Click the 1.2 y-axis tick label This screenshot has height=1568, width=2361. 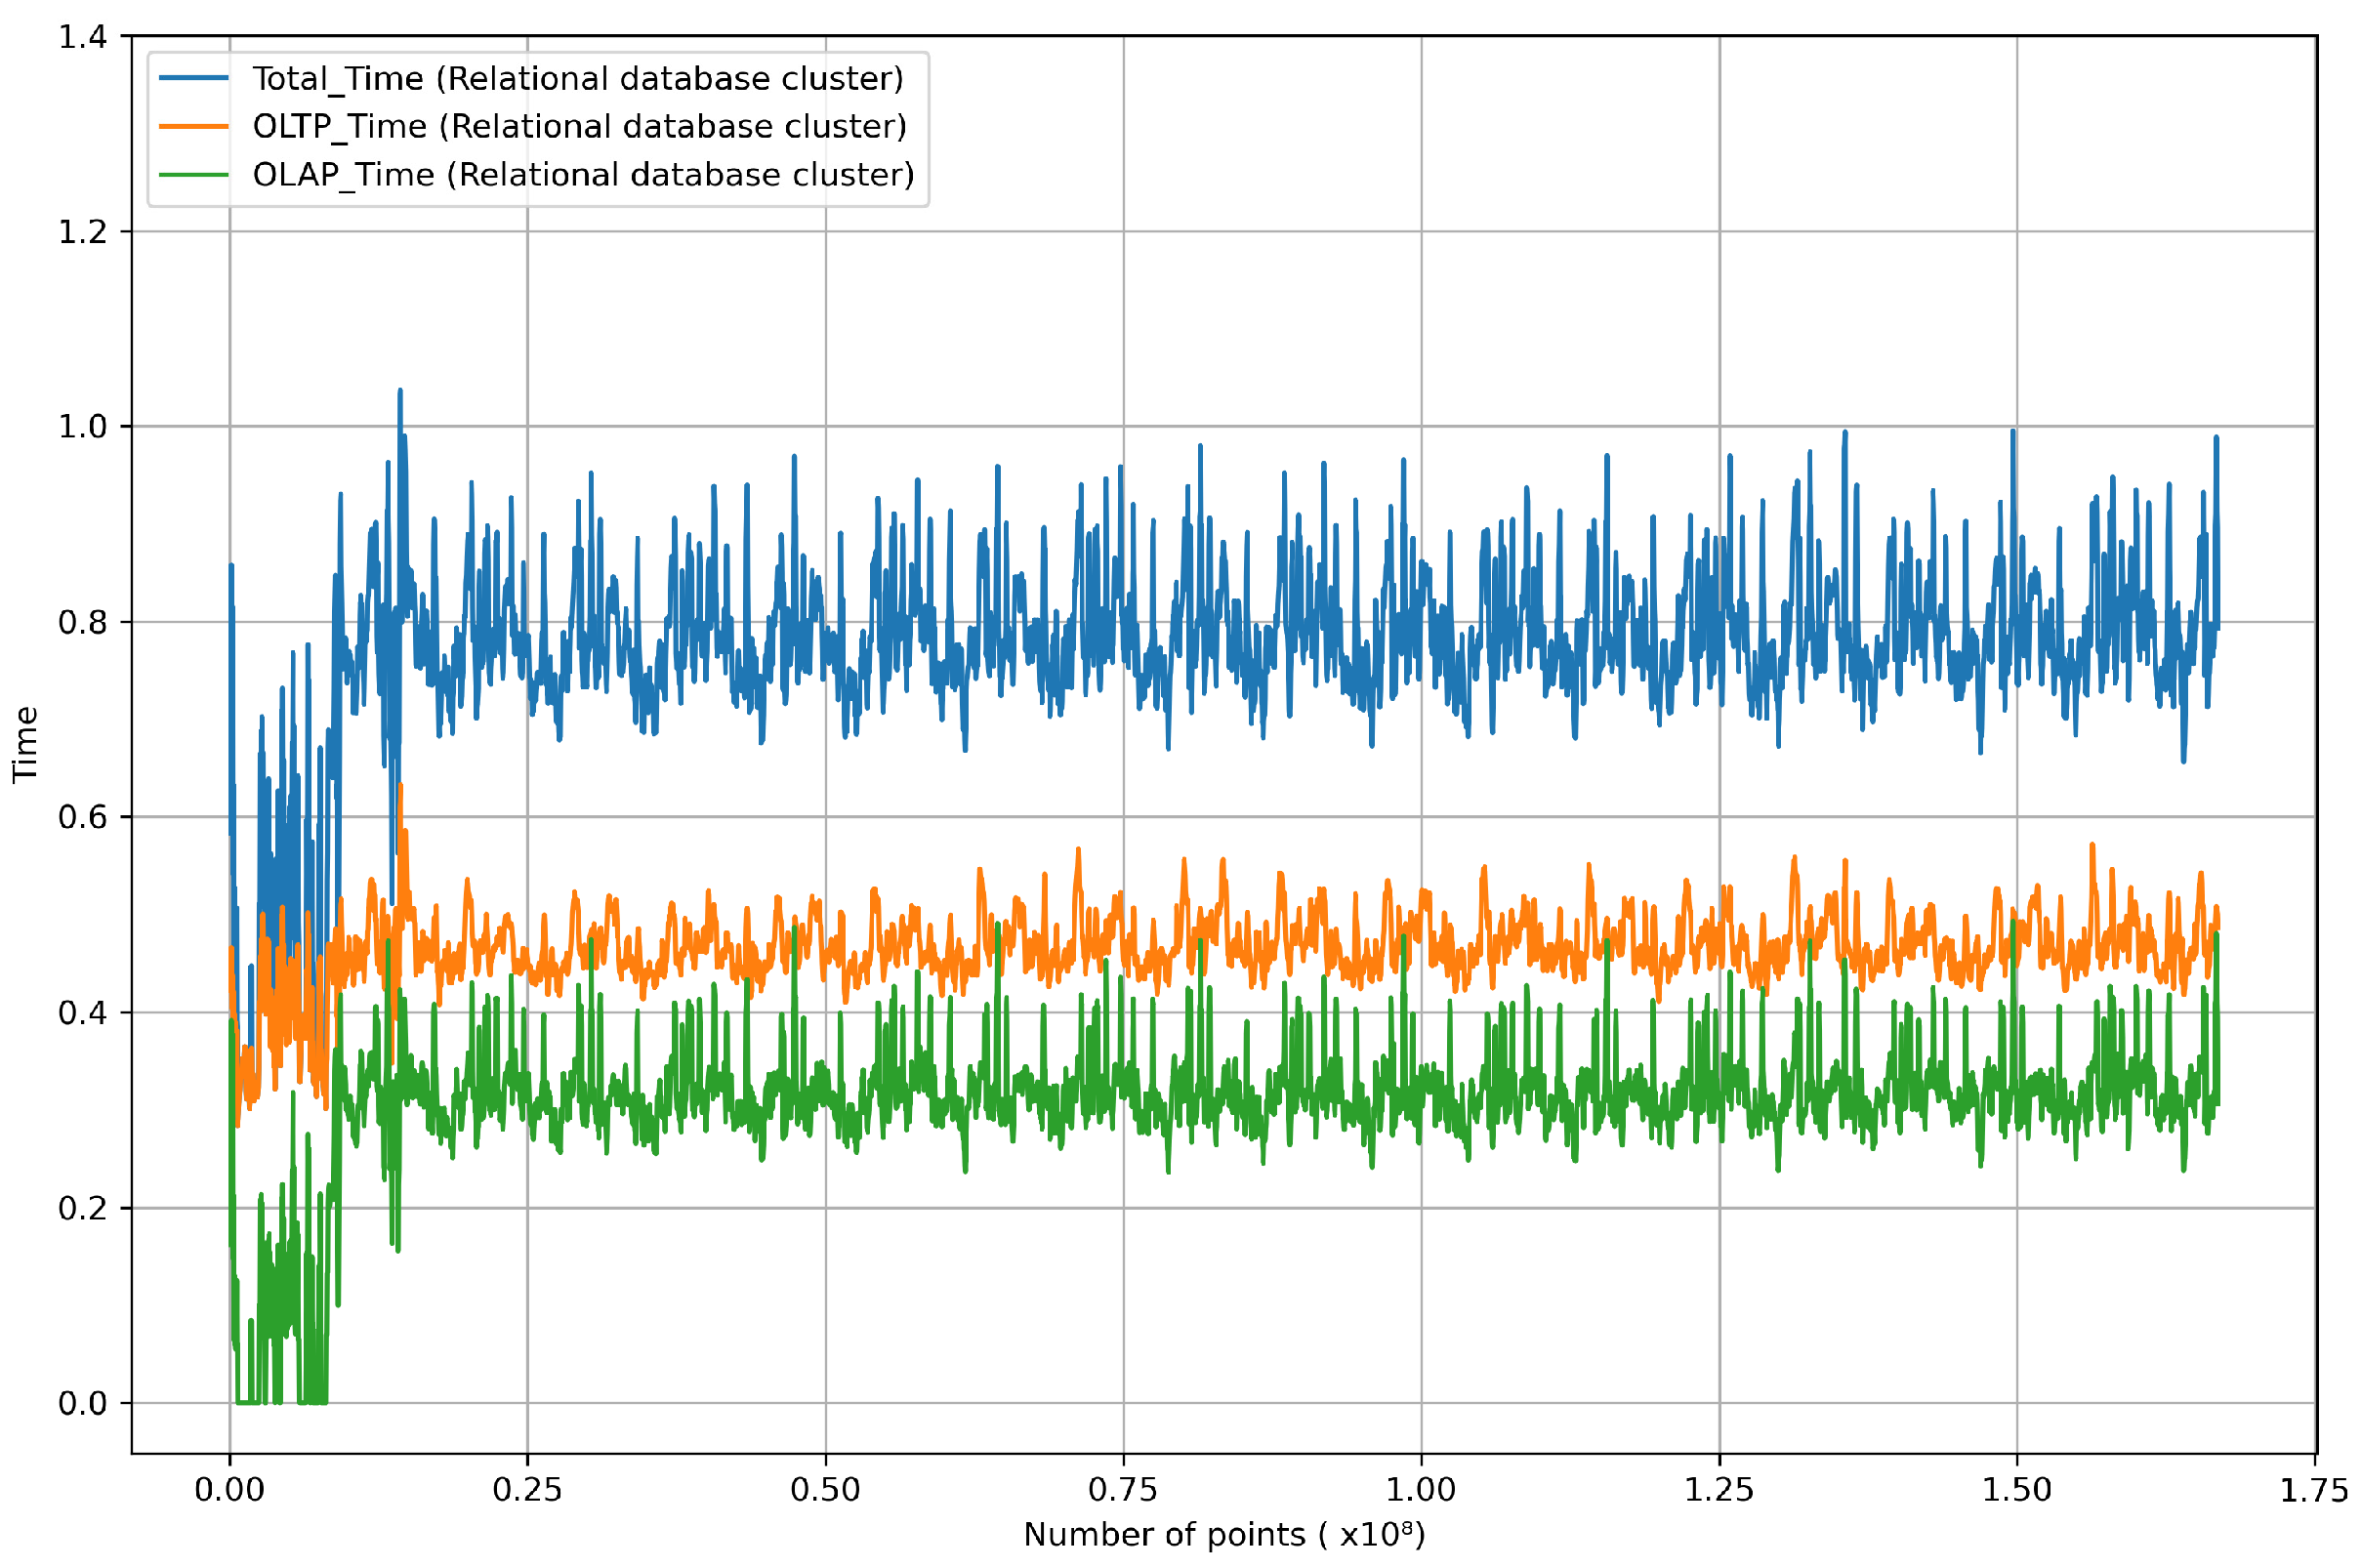click(x=82, y=232)
